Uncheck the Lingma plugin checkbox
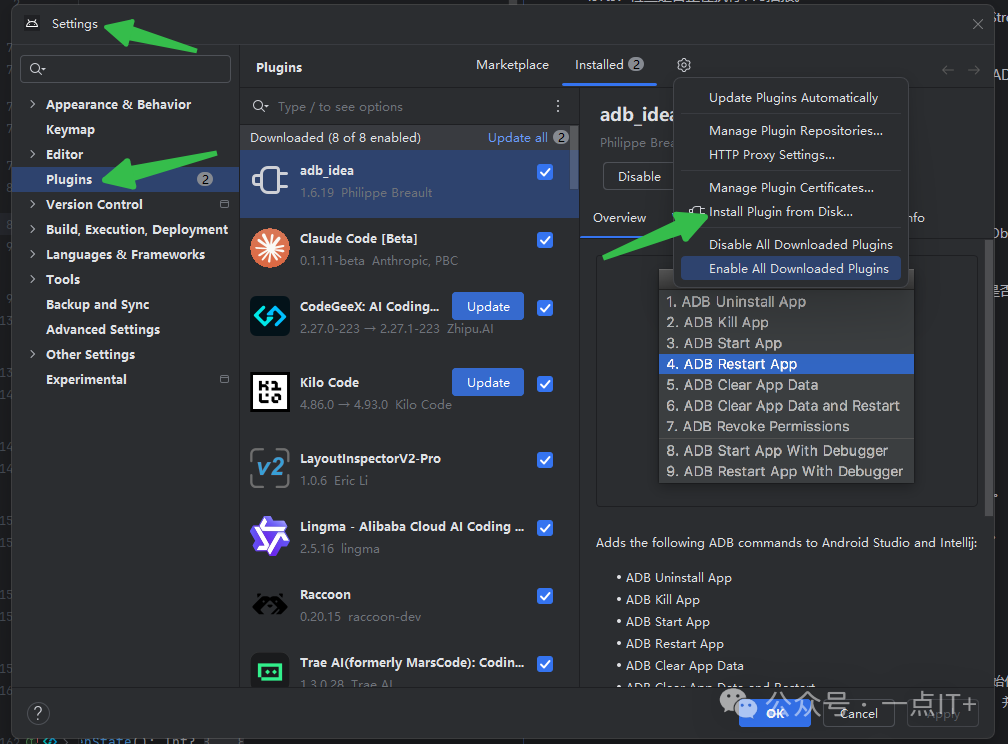1008x744 pixels. coord(544,528)
